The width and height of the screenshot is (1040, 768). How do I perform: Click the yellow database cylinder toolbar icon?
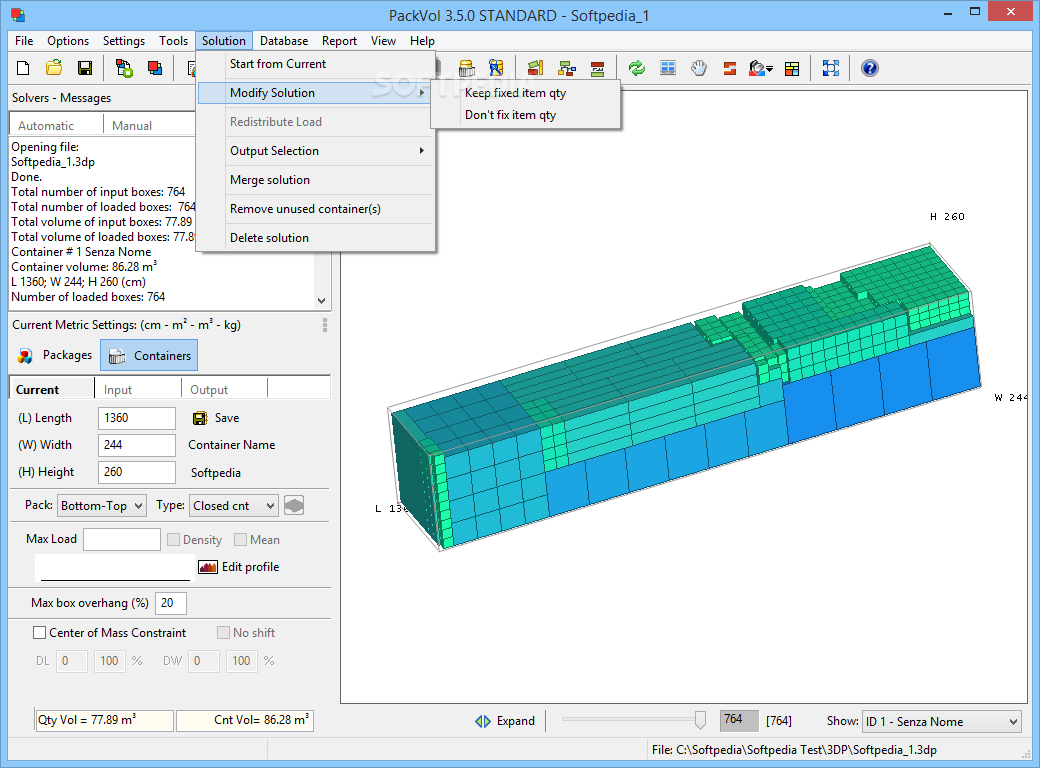click(x=467, y=68)
